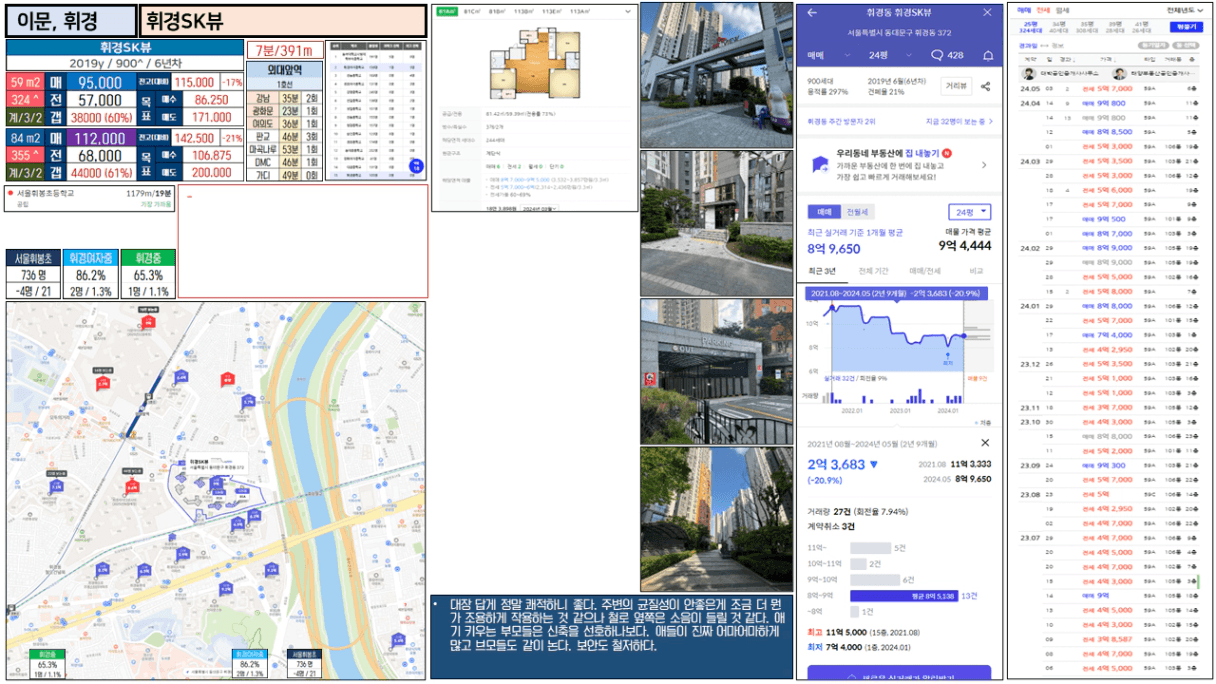Click the 강남 35분 commute row
The image size is (1216, 684).
coord(284,97)
